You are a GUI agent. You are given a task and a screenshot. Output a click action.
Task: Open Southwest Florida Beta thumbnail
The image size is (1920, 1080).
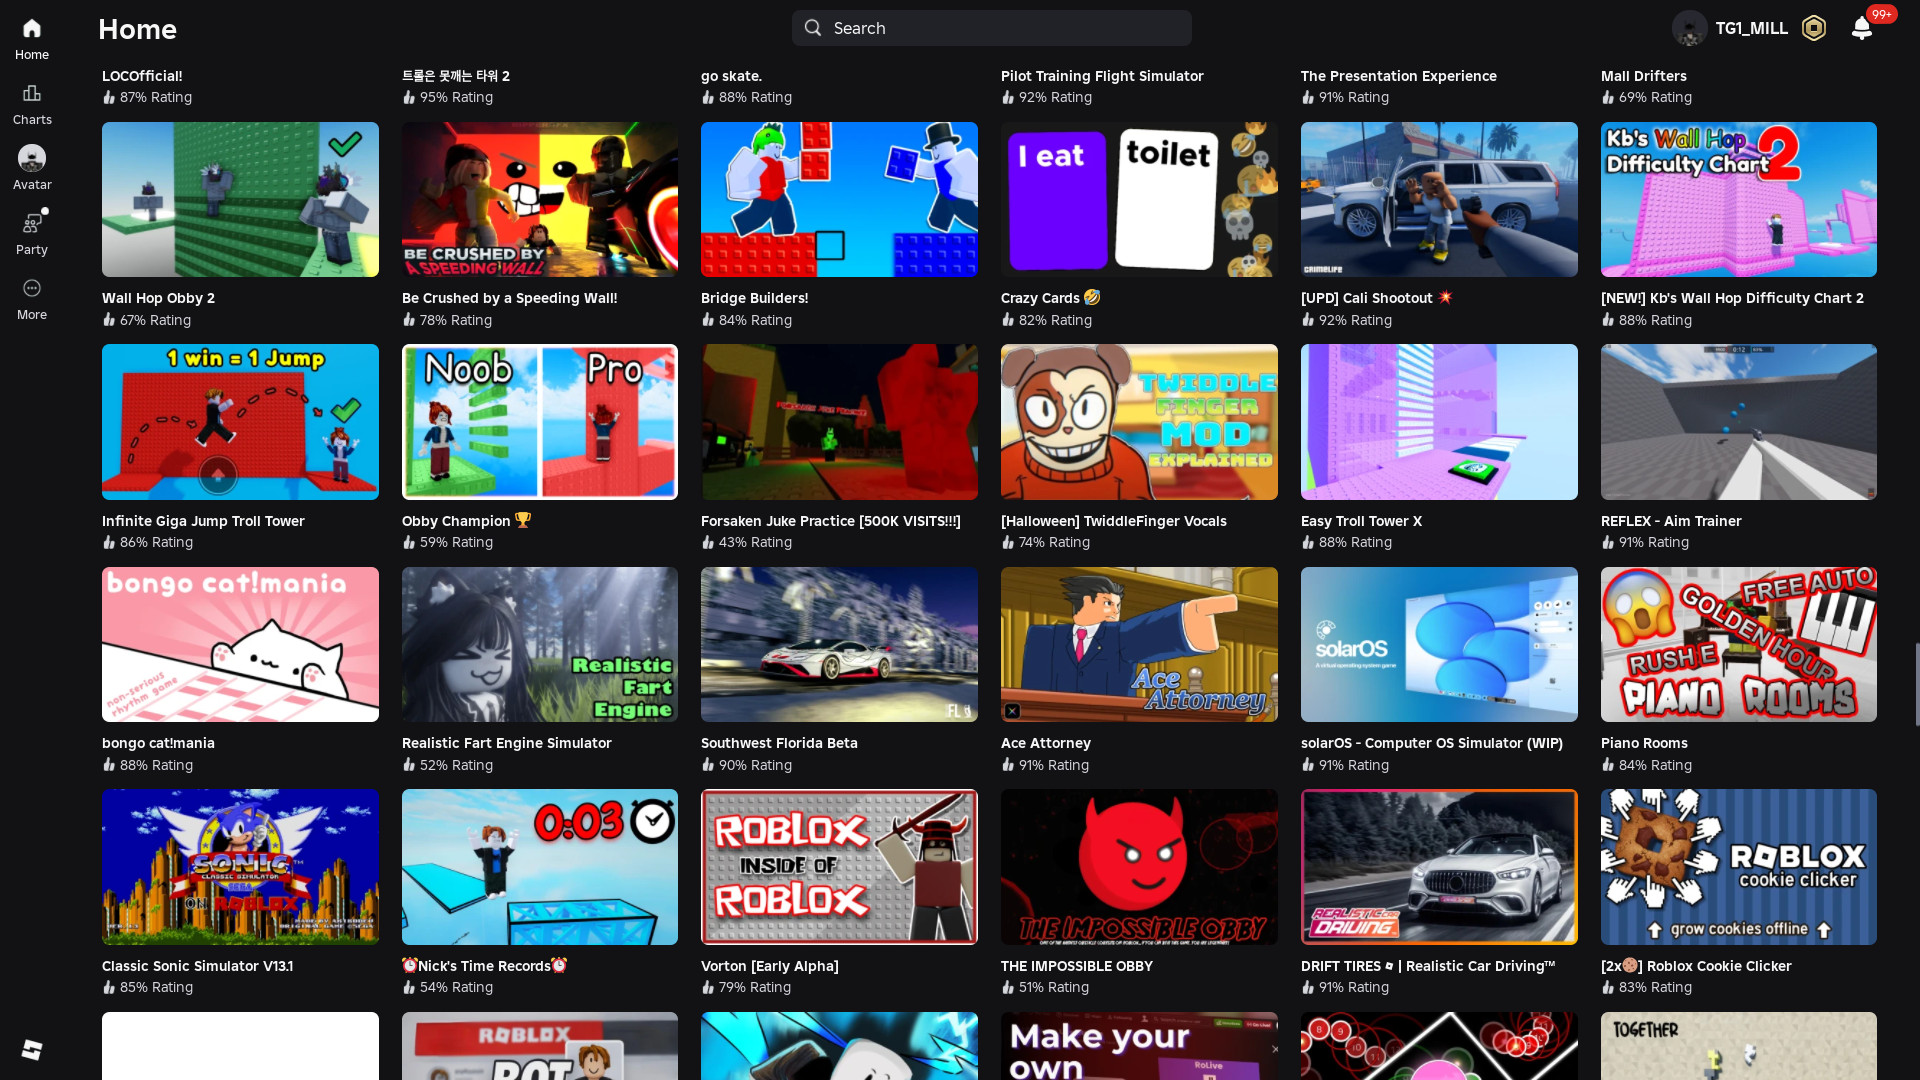(x=839, y=644)
